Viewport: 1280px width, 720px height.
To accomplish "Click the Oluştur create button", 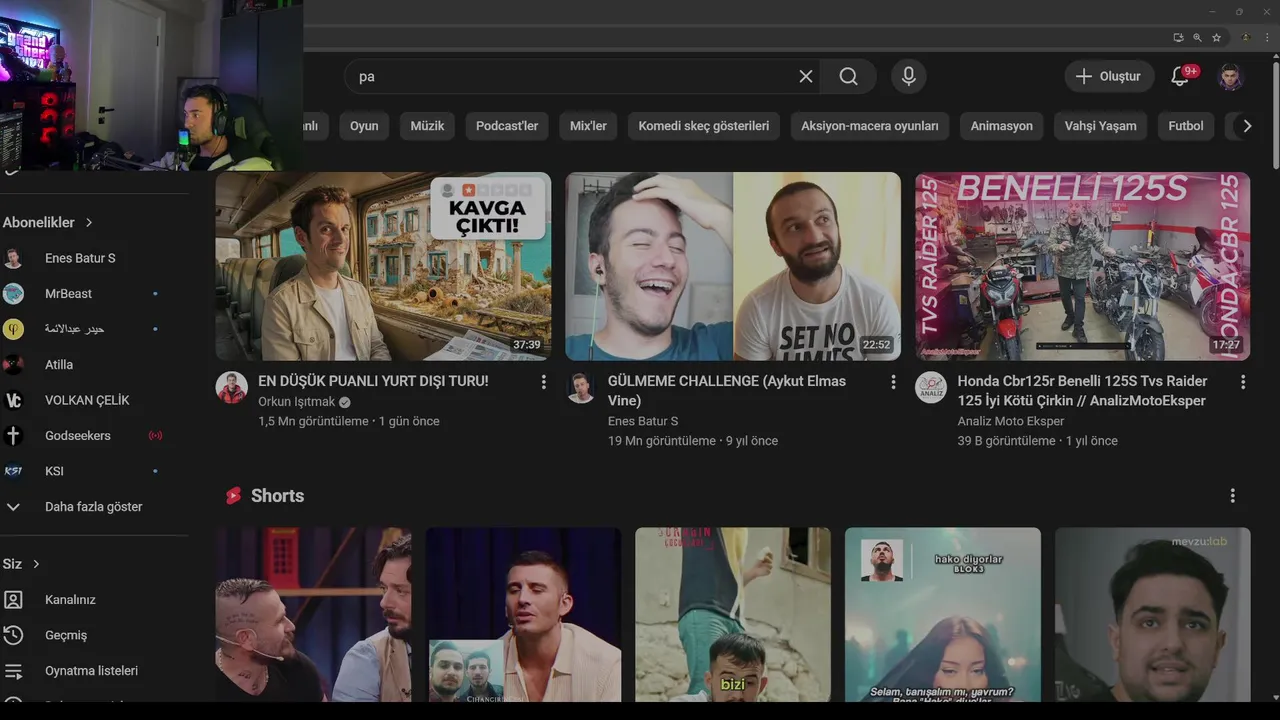I will tap(1109, 76).
